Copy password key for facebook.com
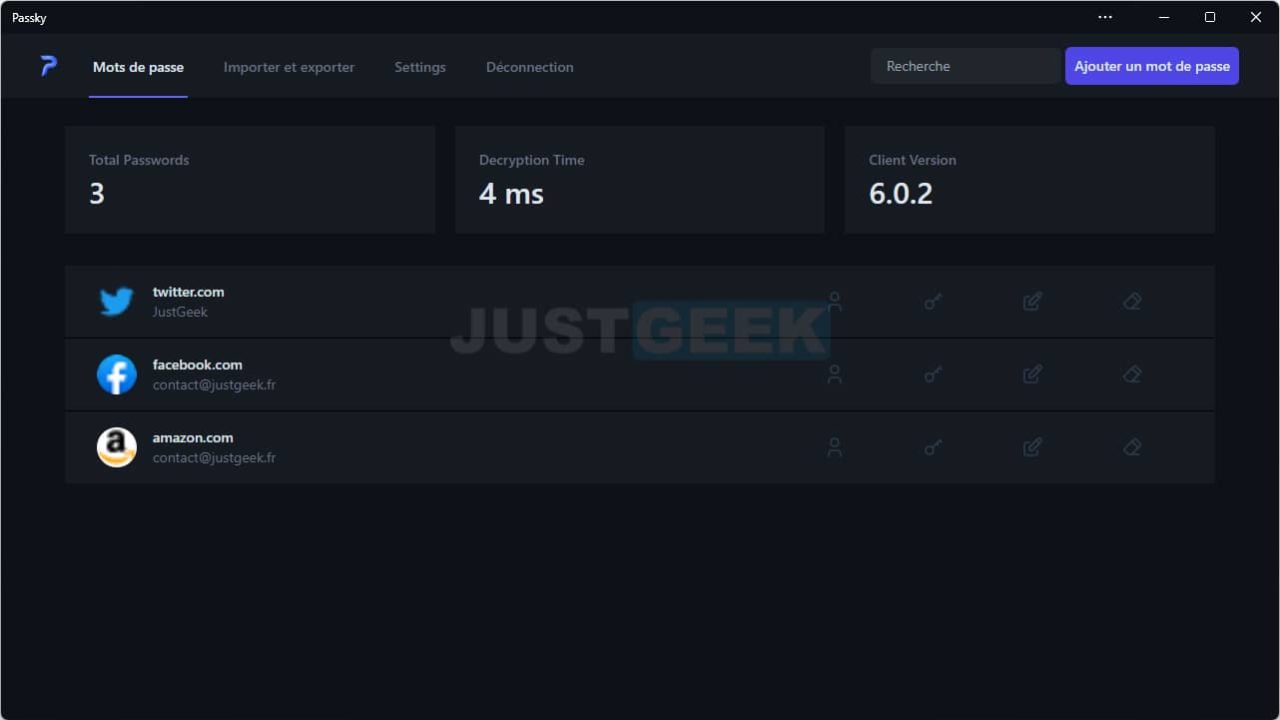Screen dimensions: 1280x720 point(933,374)
